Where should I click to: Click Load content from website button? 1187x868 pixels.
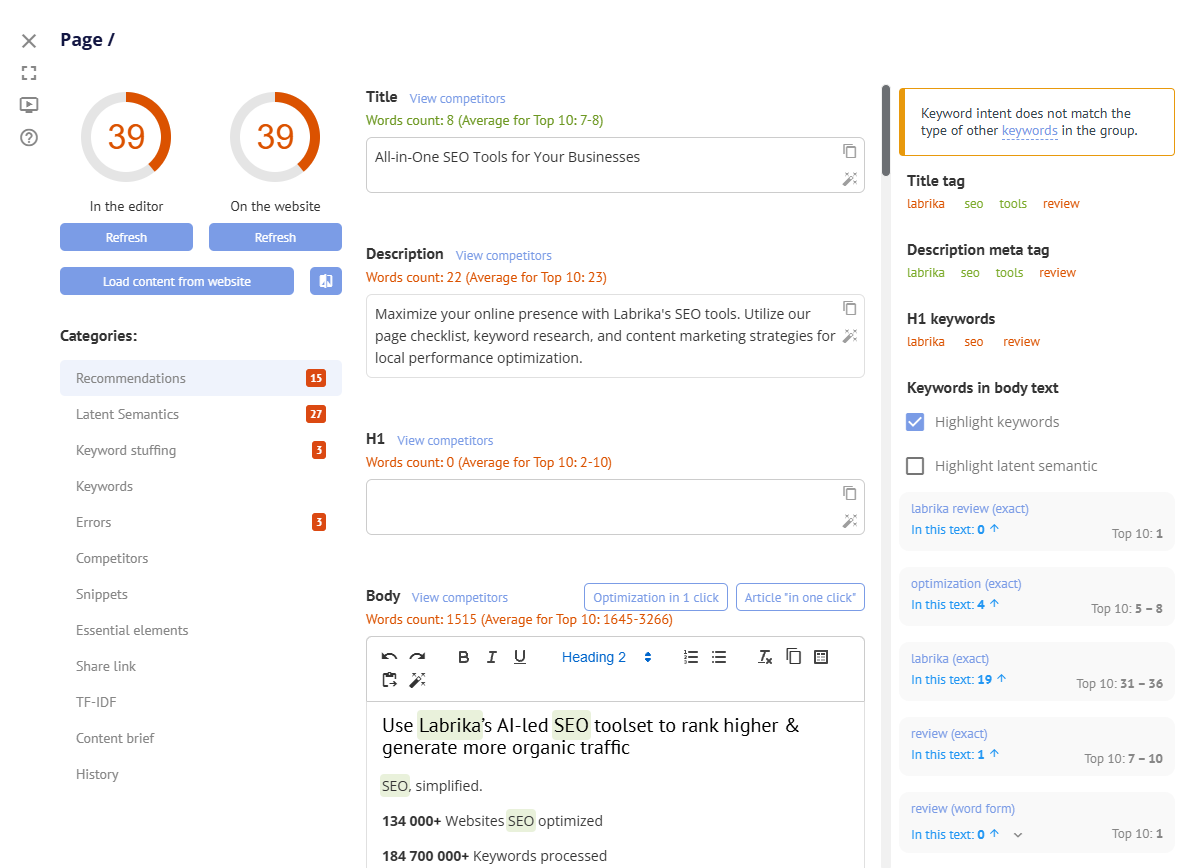177,281
